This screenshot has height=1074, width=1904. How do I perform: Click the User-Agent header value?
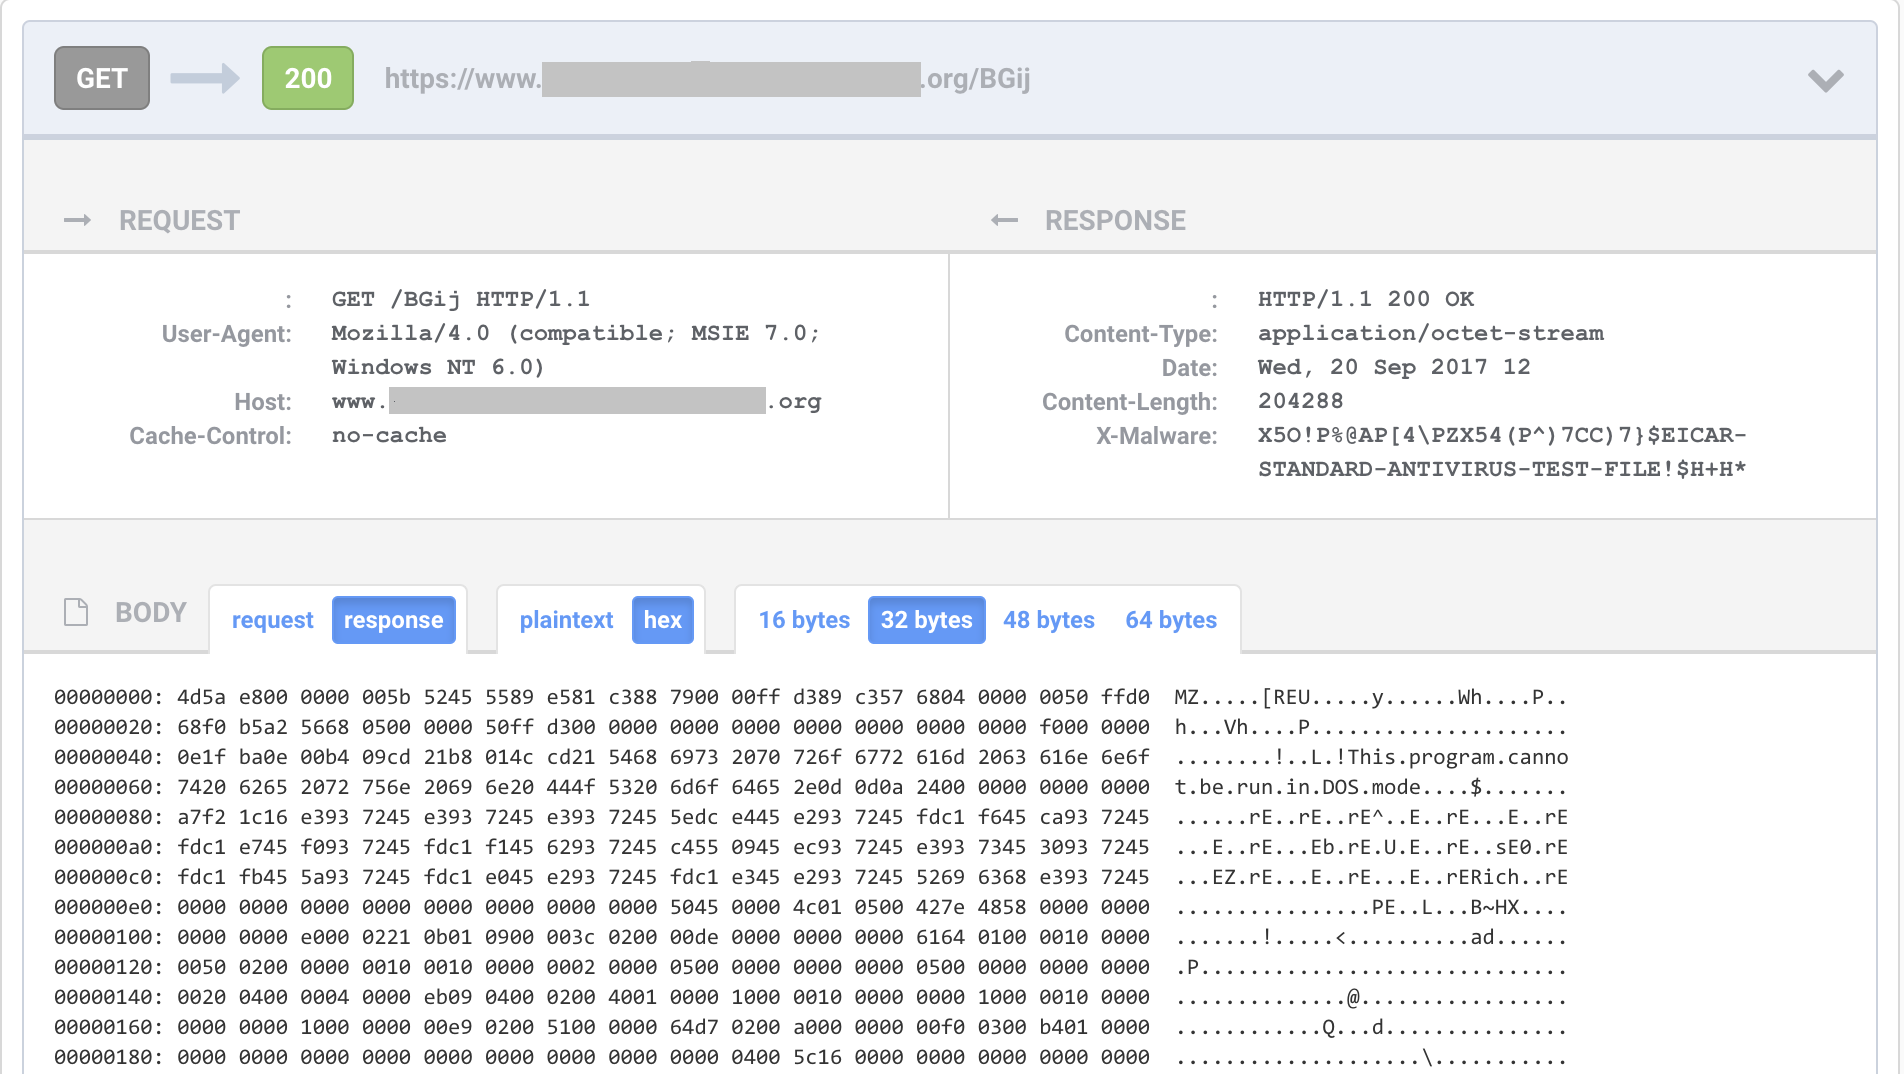pyautogui.click(x=576, y=333)
